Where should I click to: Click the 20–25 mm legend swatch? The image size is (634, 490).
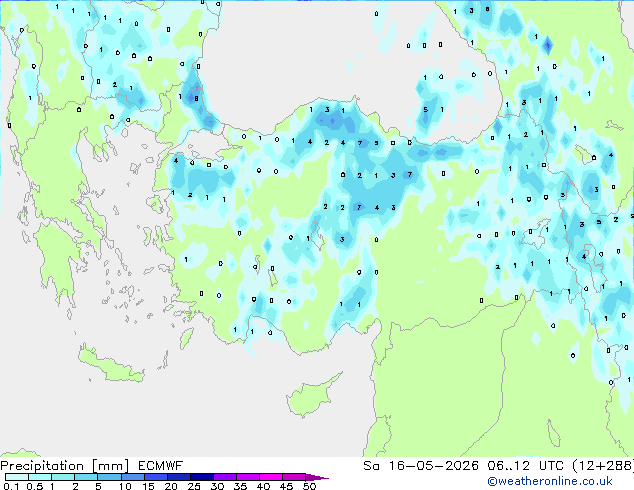point(178,477)
